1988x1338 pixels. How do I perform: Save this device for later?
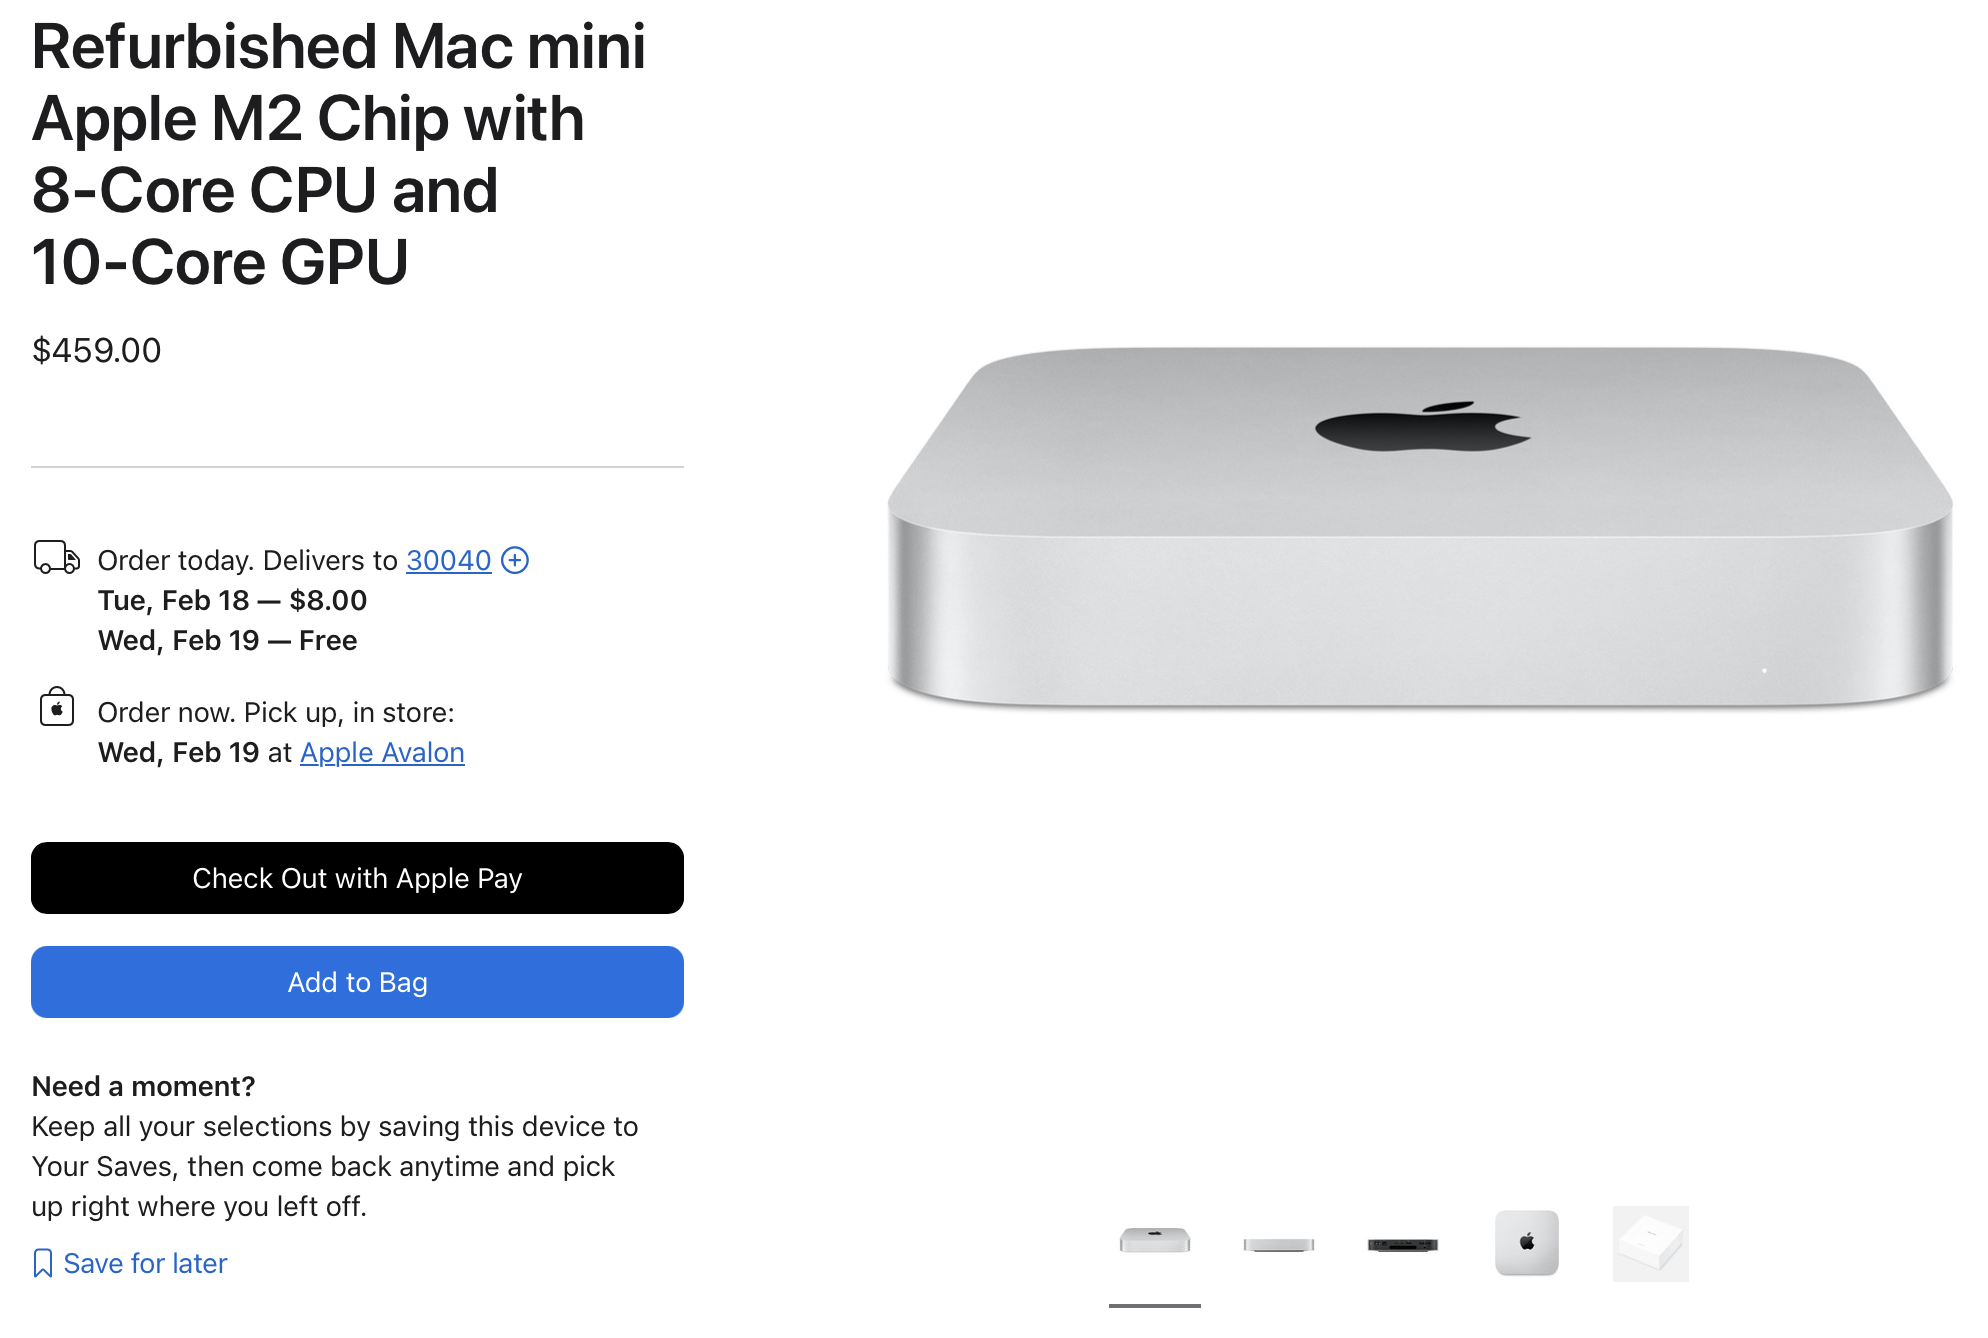145,1263
